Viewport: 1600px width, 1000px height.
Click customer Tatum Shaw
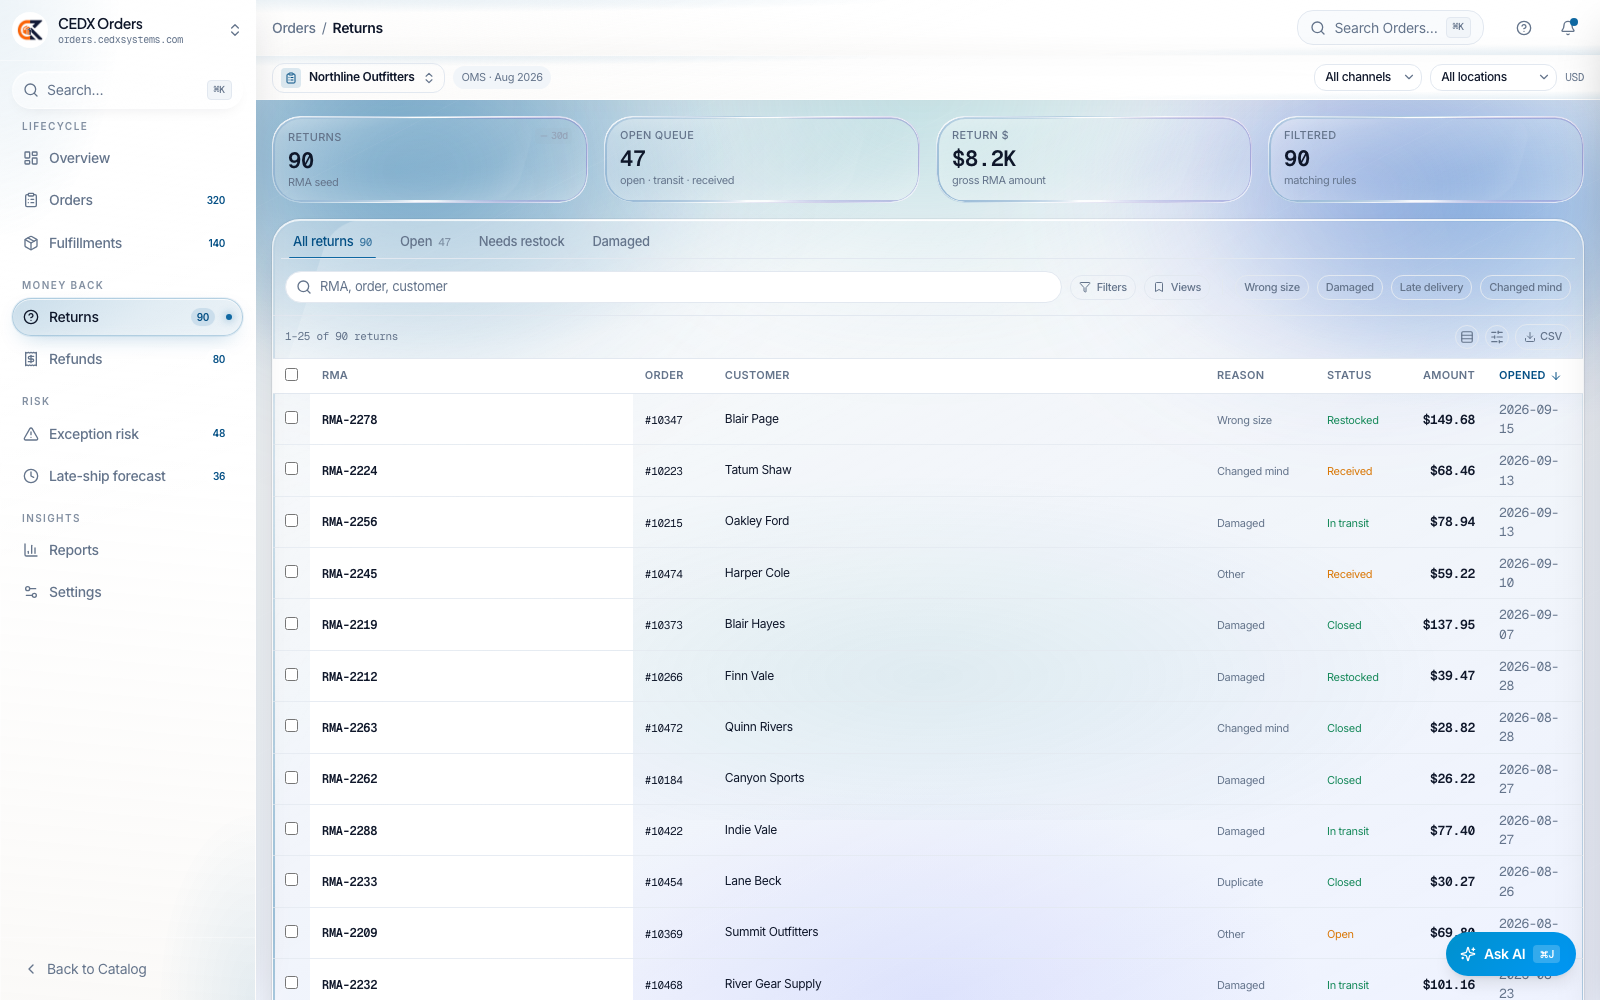coord(758,470)
